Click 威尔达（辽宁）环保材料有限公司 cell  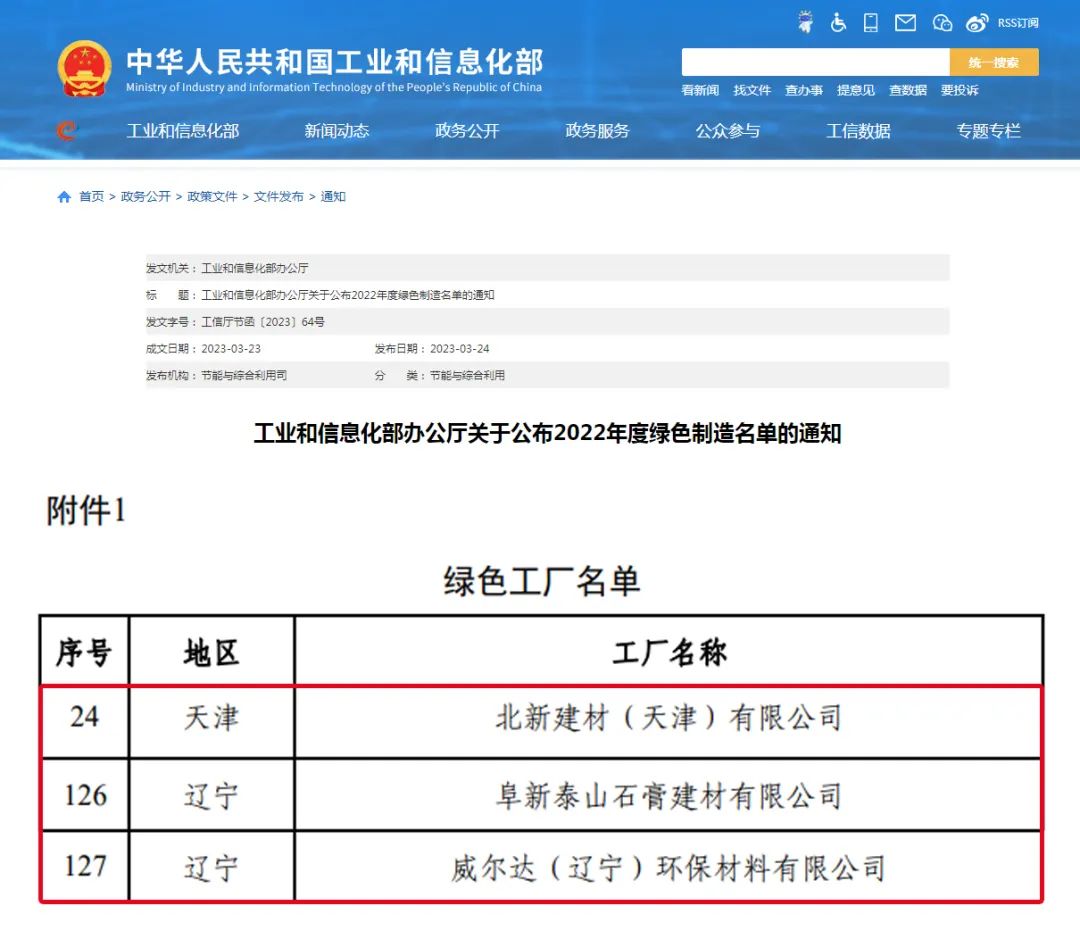coord(669,868)
